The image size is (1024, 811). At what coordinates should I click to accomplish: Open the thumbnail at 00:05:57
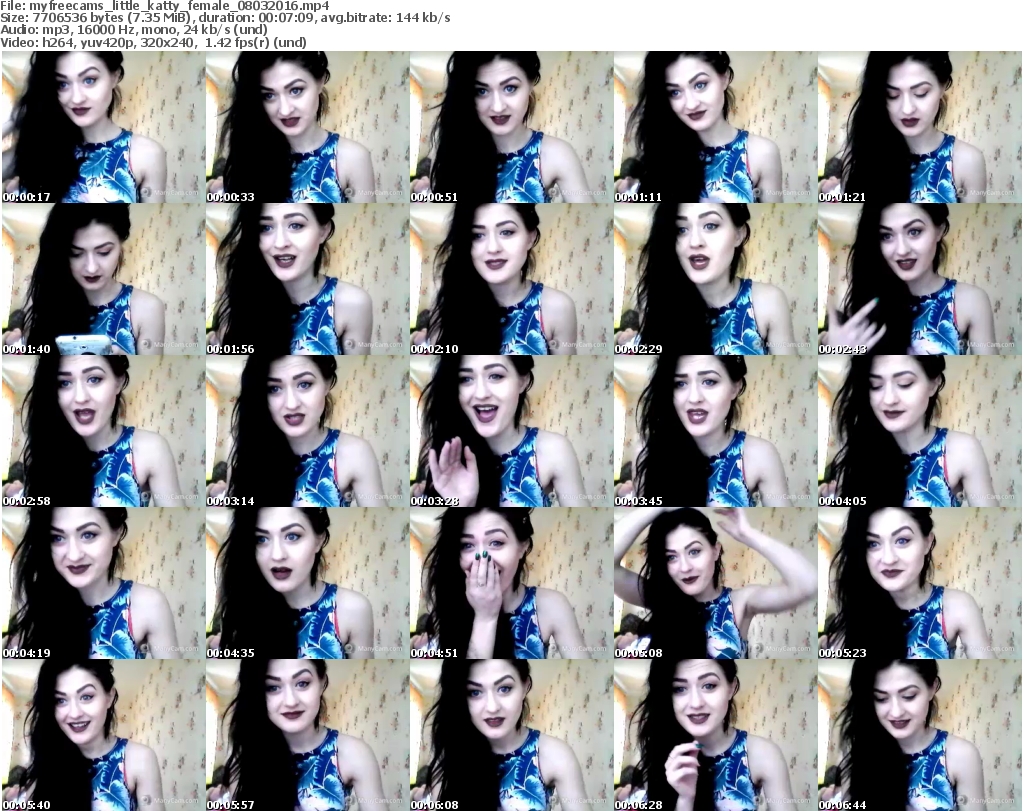point(307,735)
